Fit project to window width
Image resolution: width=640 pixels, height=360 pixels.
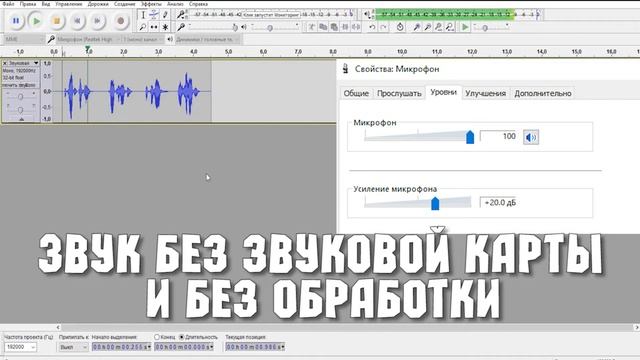(x=449, y=27)
